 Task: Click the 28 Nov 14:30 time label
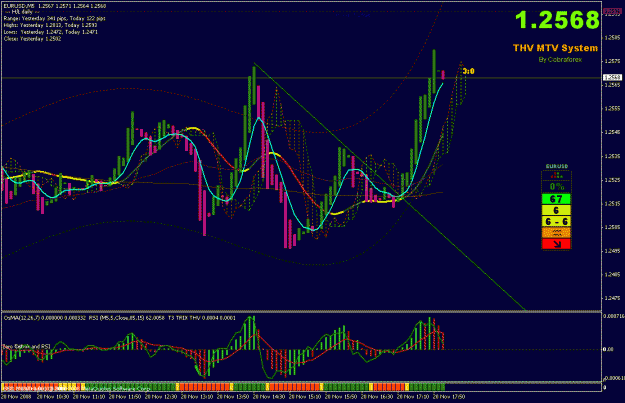click(x=269, y=397)
